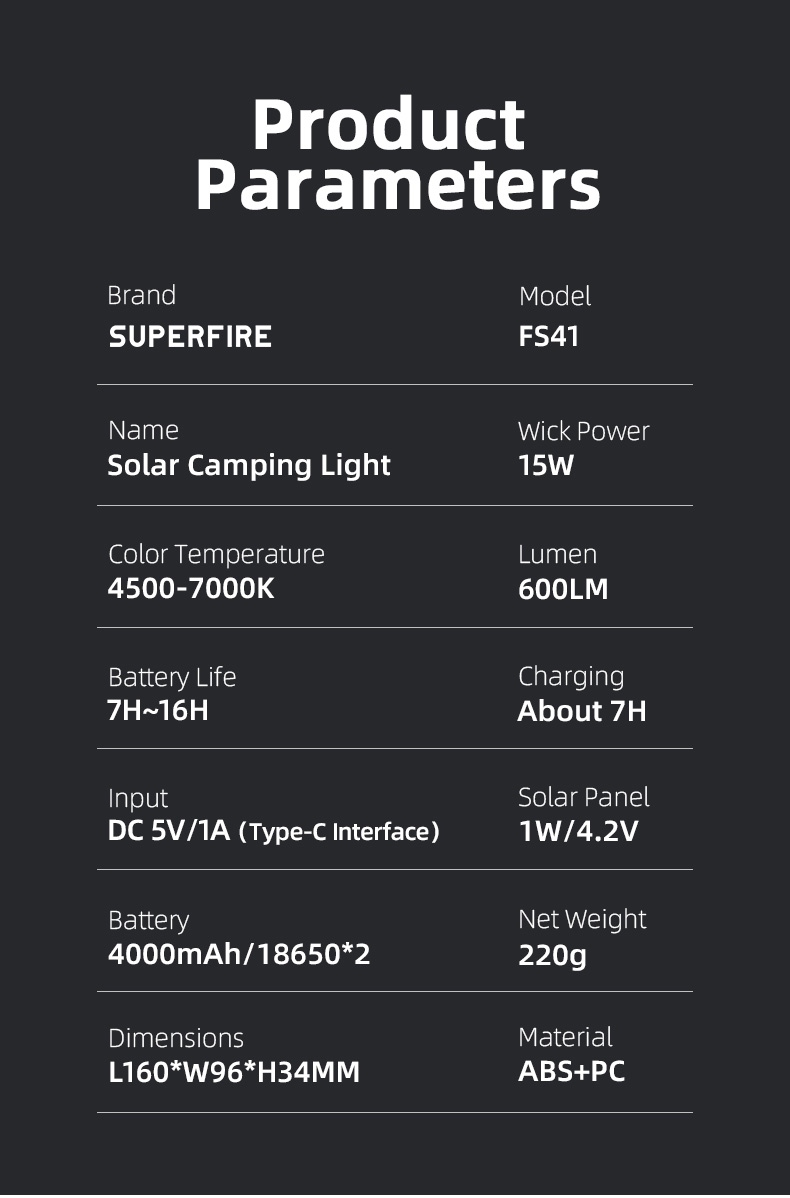This screenshot has height=1198, width=790.
Task: Click the Product Parameters heading
Action: [396, 155]
